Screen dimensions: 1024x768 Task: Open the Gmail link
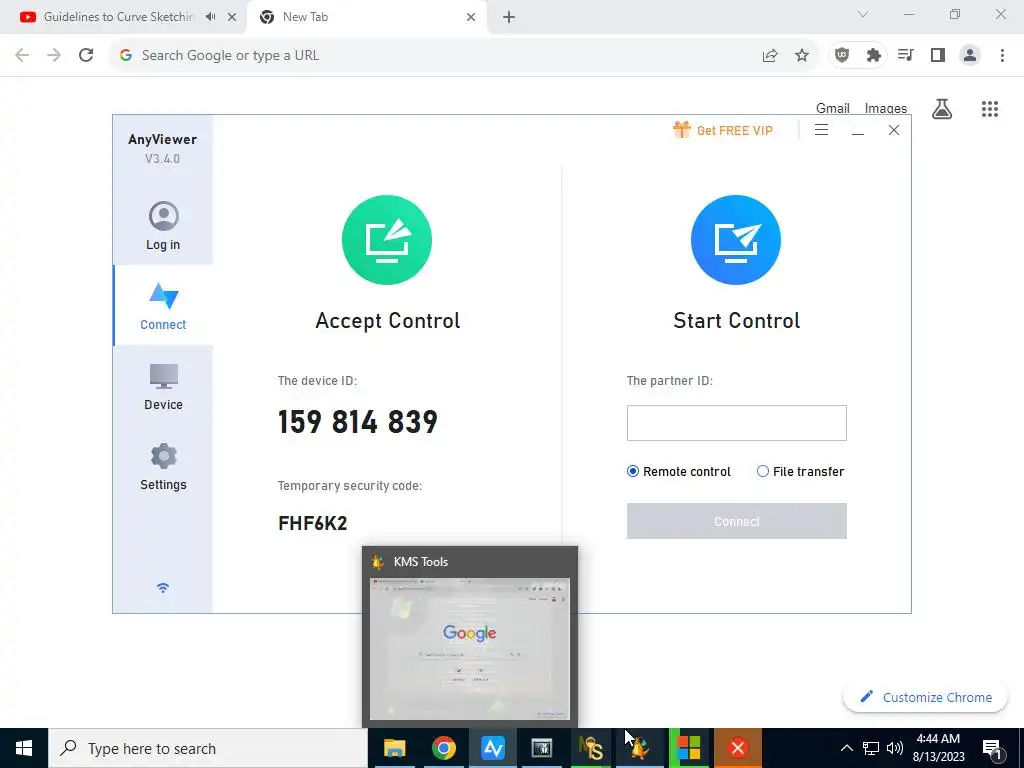(833, 108)
